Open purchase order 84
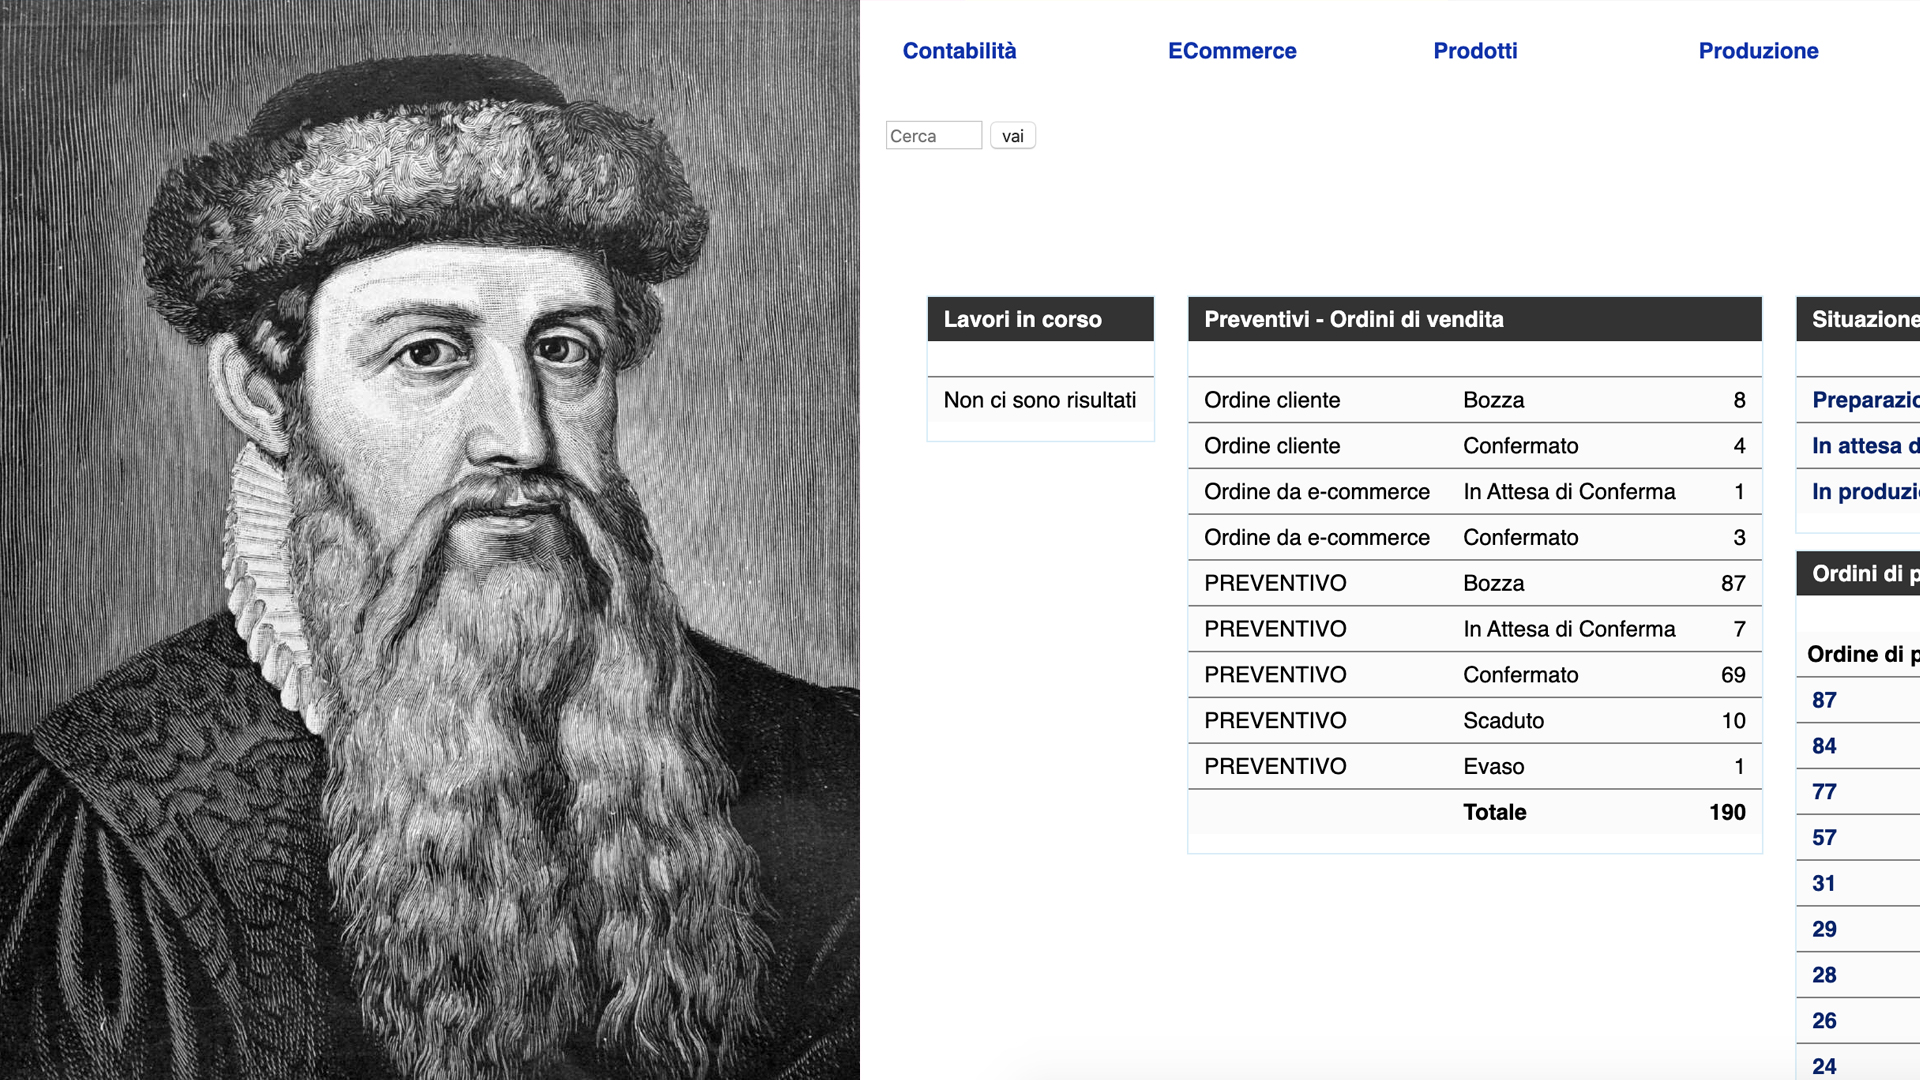 1824,746
